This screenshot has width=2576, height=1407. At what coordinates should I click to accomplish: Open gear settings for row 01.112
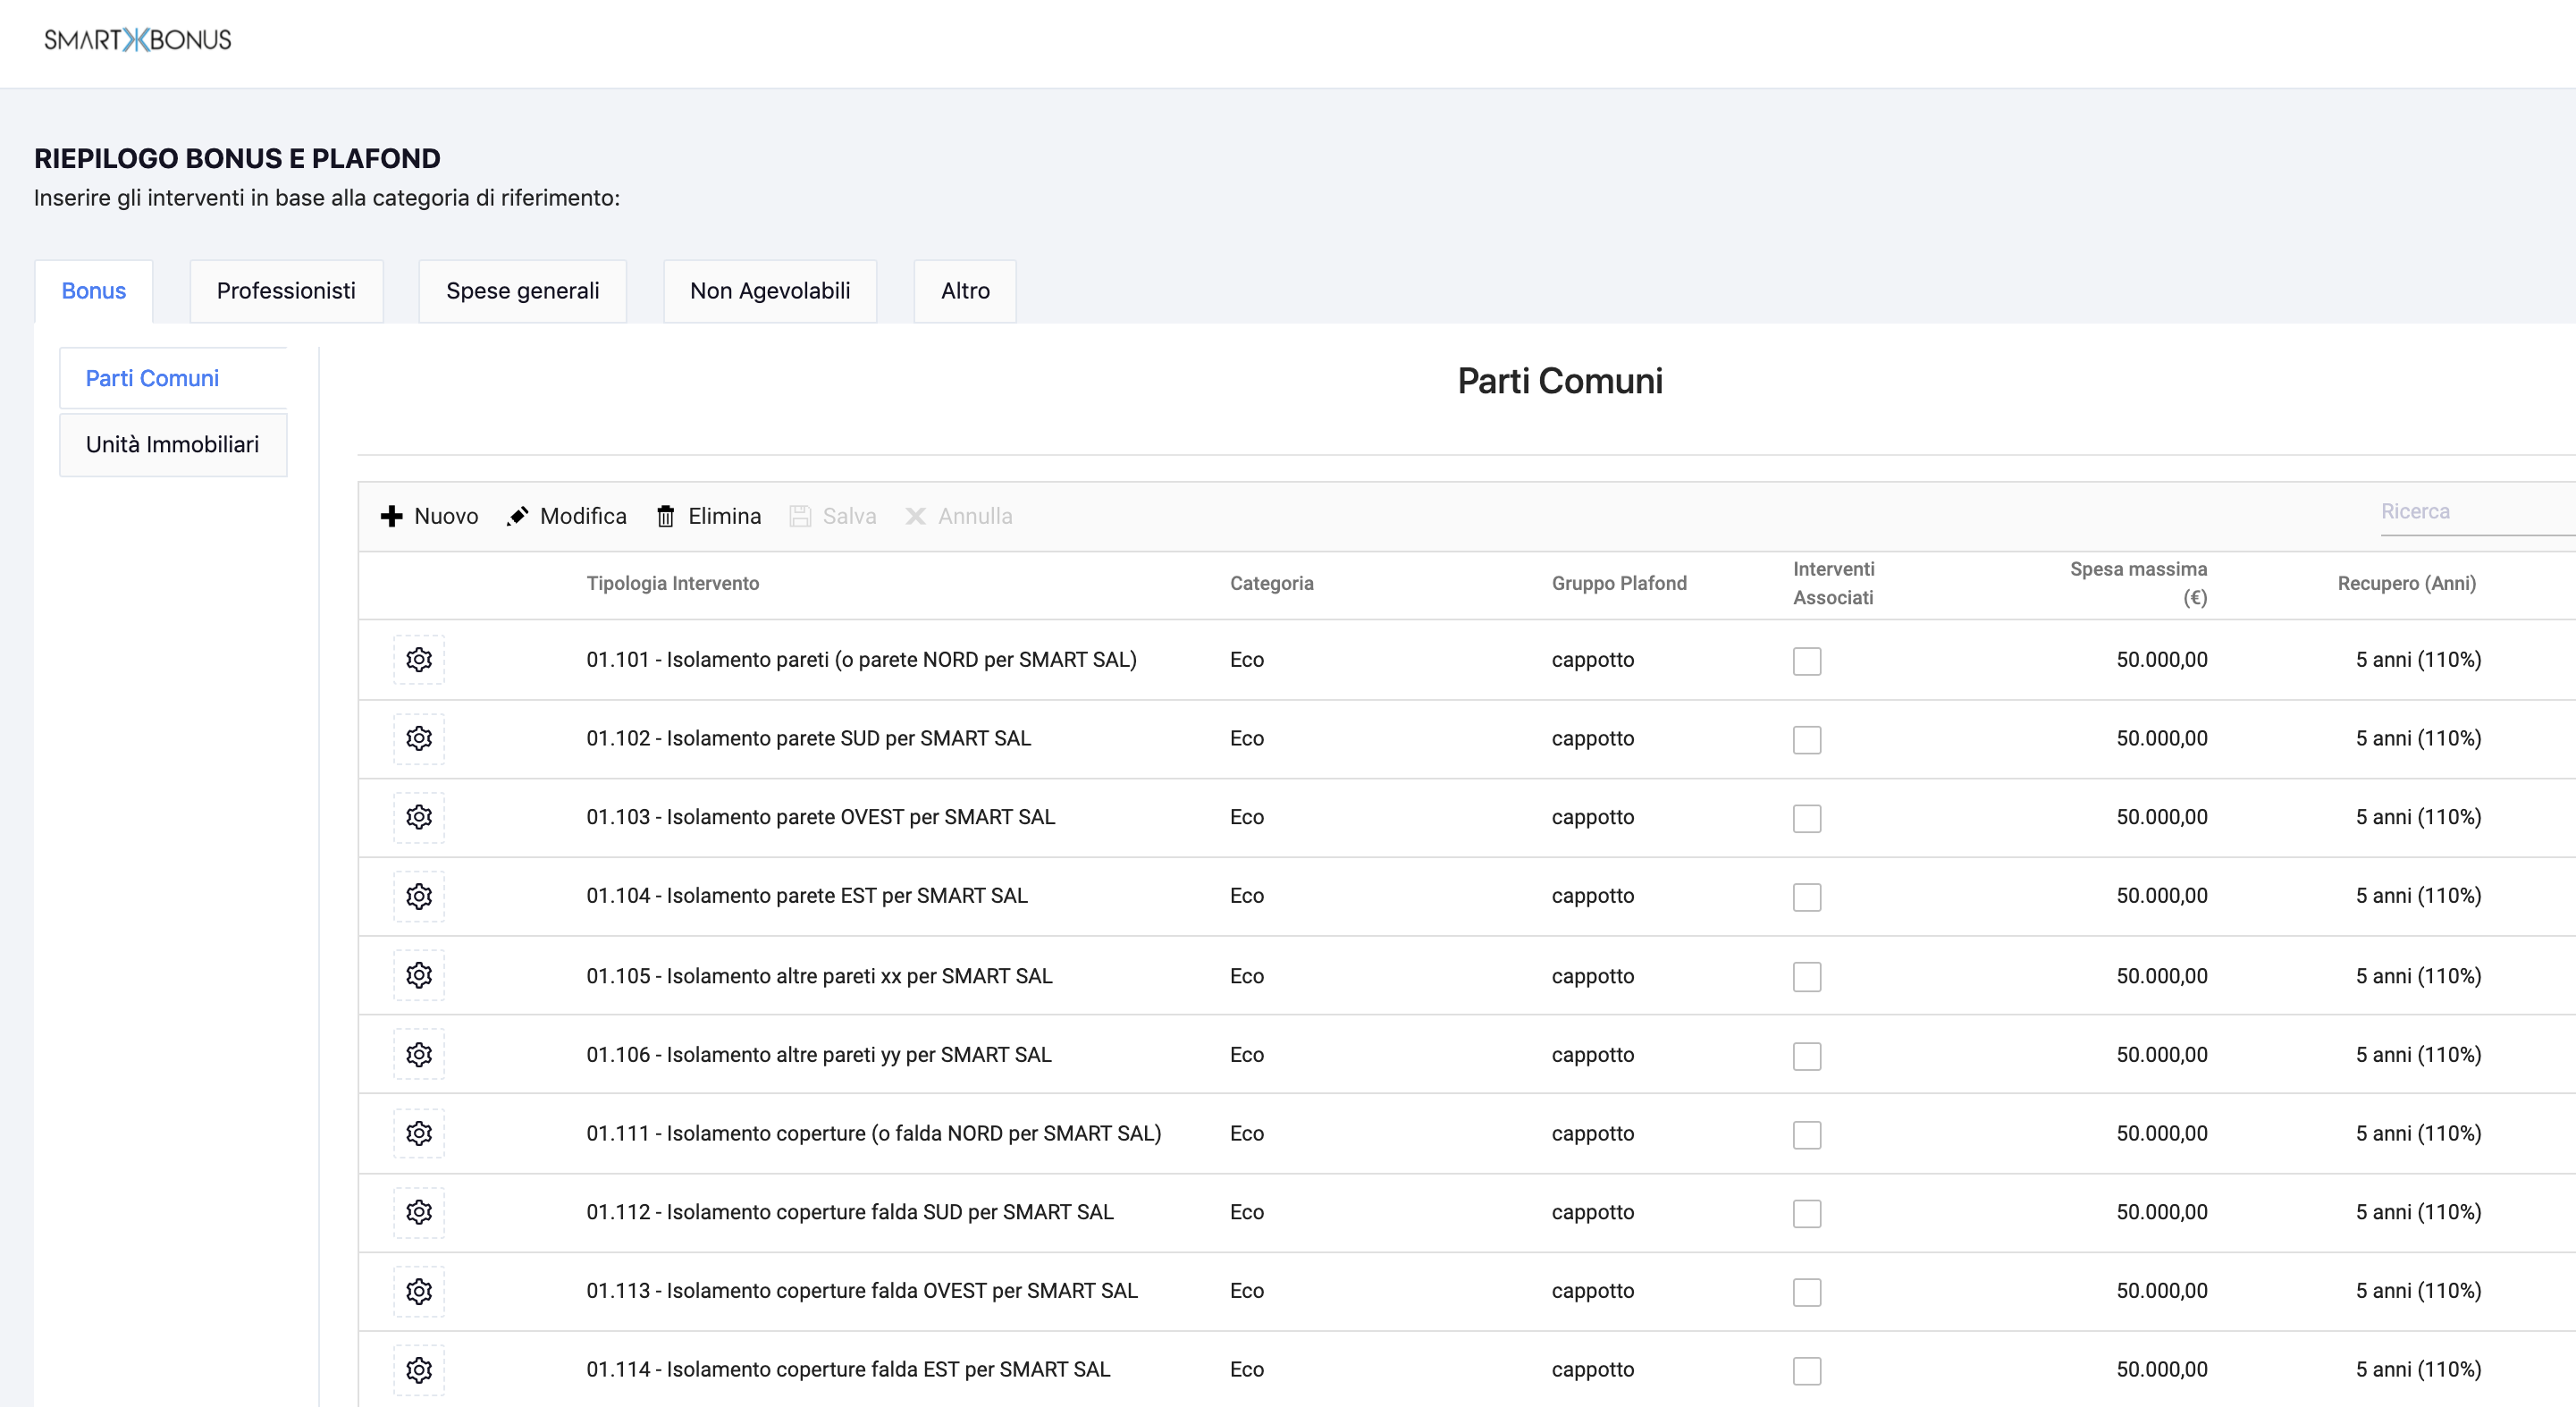coord(419,1213)
